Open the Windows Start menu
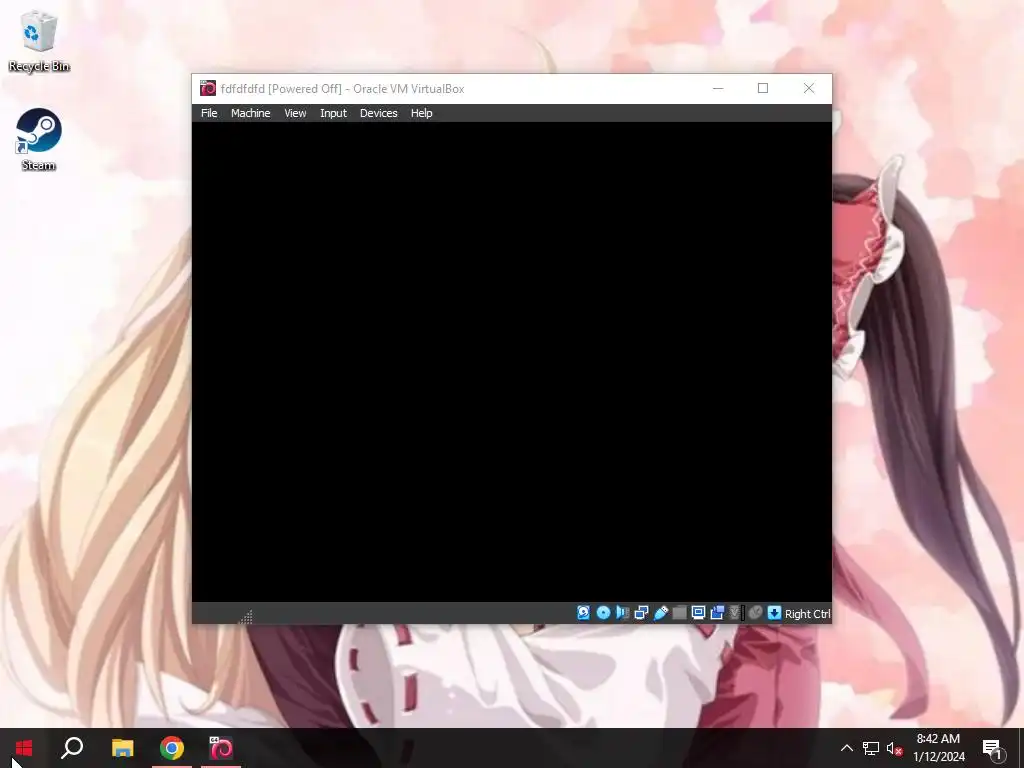 (24, 748)
